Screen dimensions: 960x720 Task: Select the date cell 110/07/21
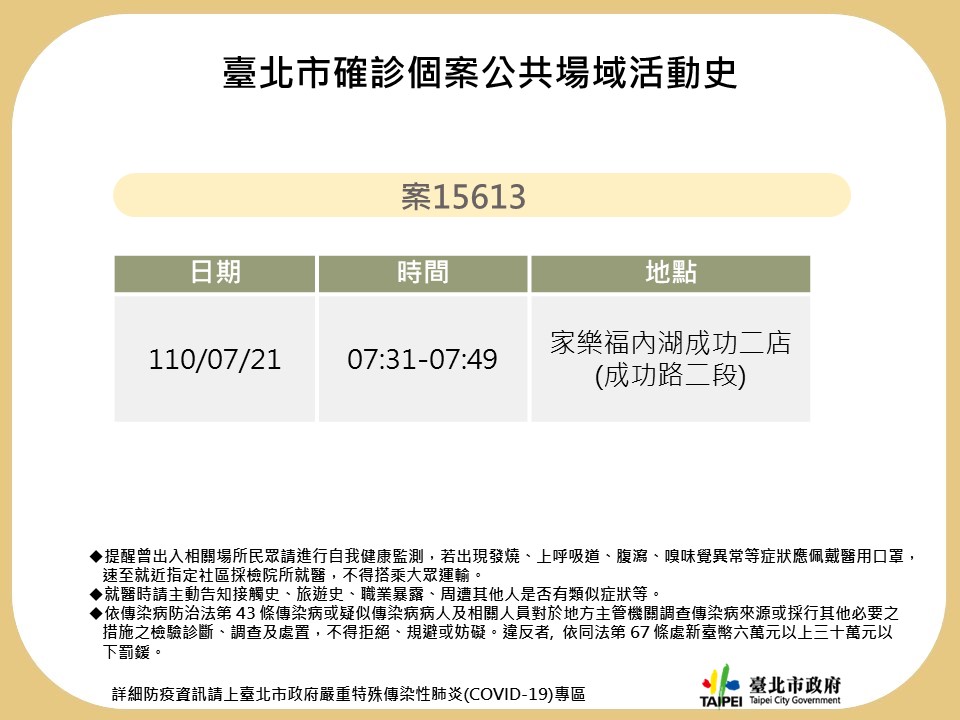tap(215, 359)
